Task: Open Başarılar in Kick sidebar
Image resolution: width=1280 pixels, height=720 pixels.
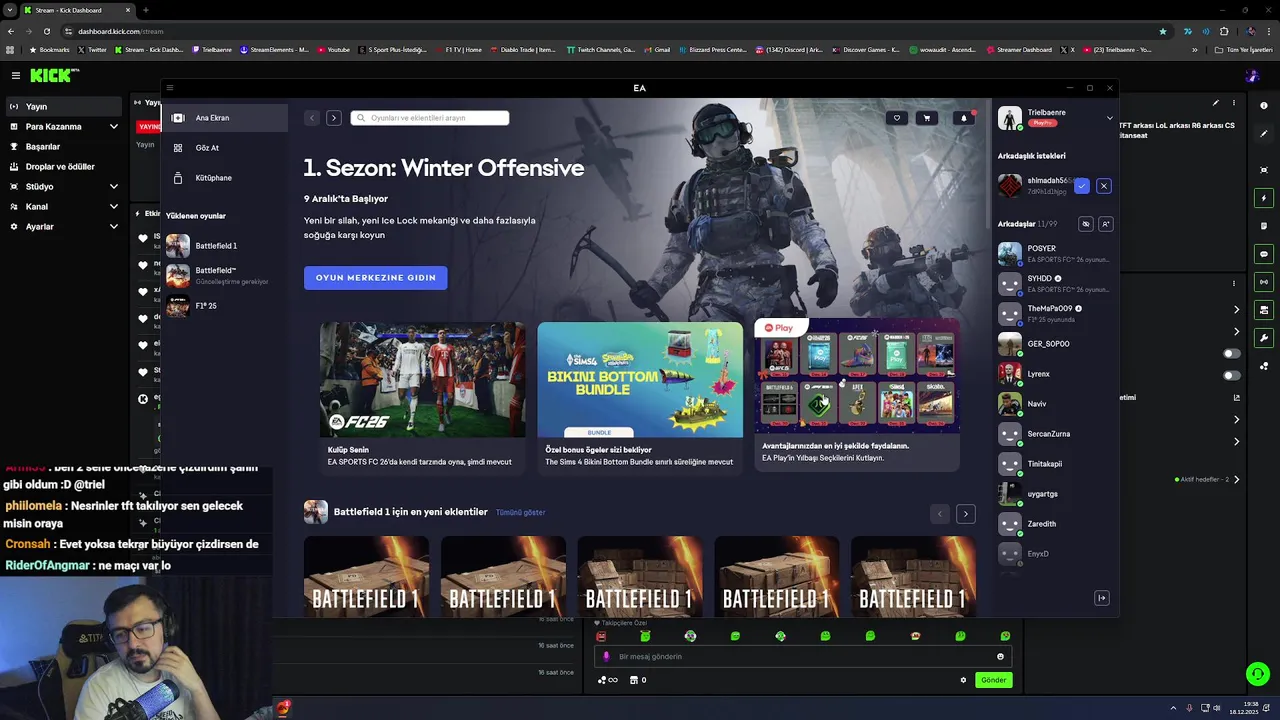Action: tap(66, 147)
